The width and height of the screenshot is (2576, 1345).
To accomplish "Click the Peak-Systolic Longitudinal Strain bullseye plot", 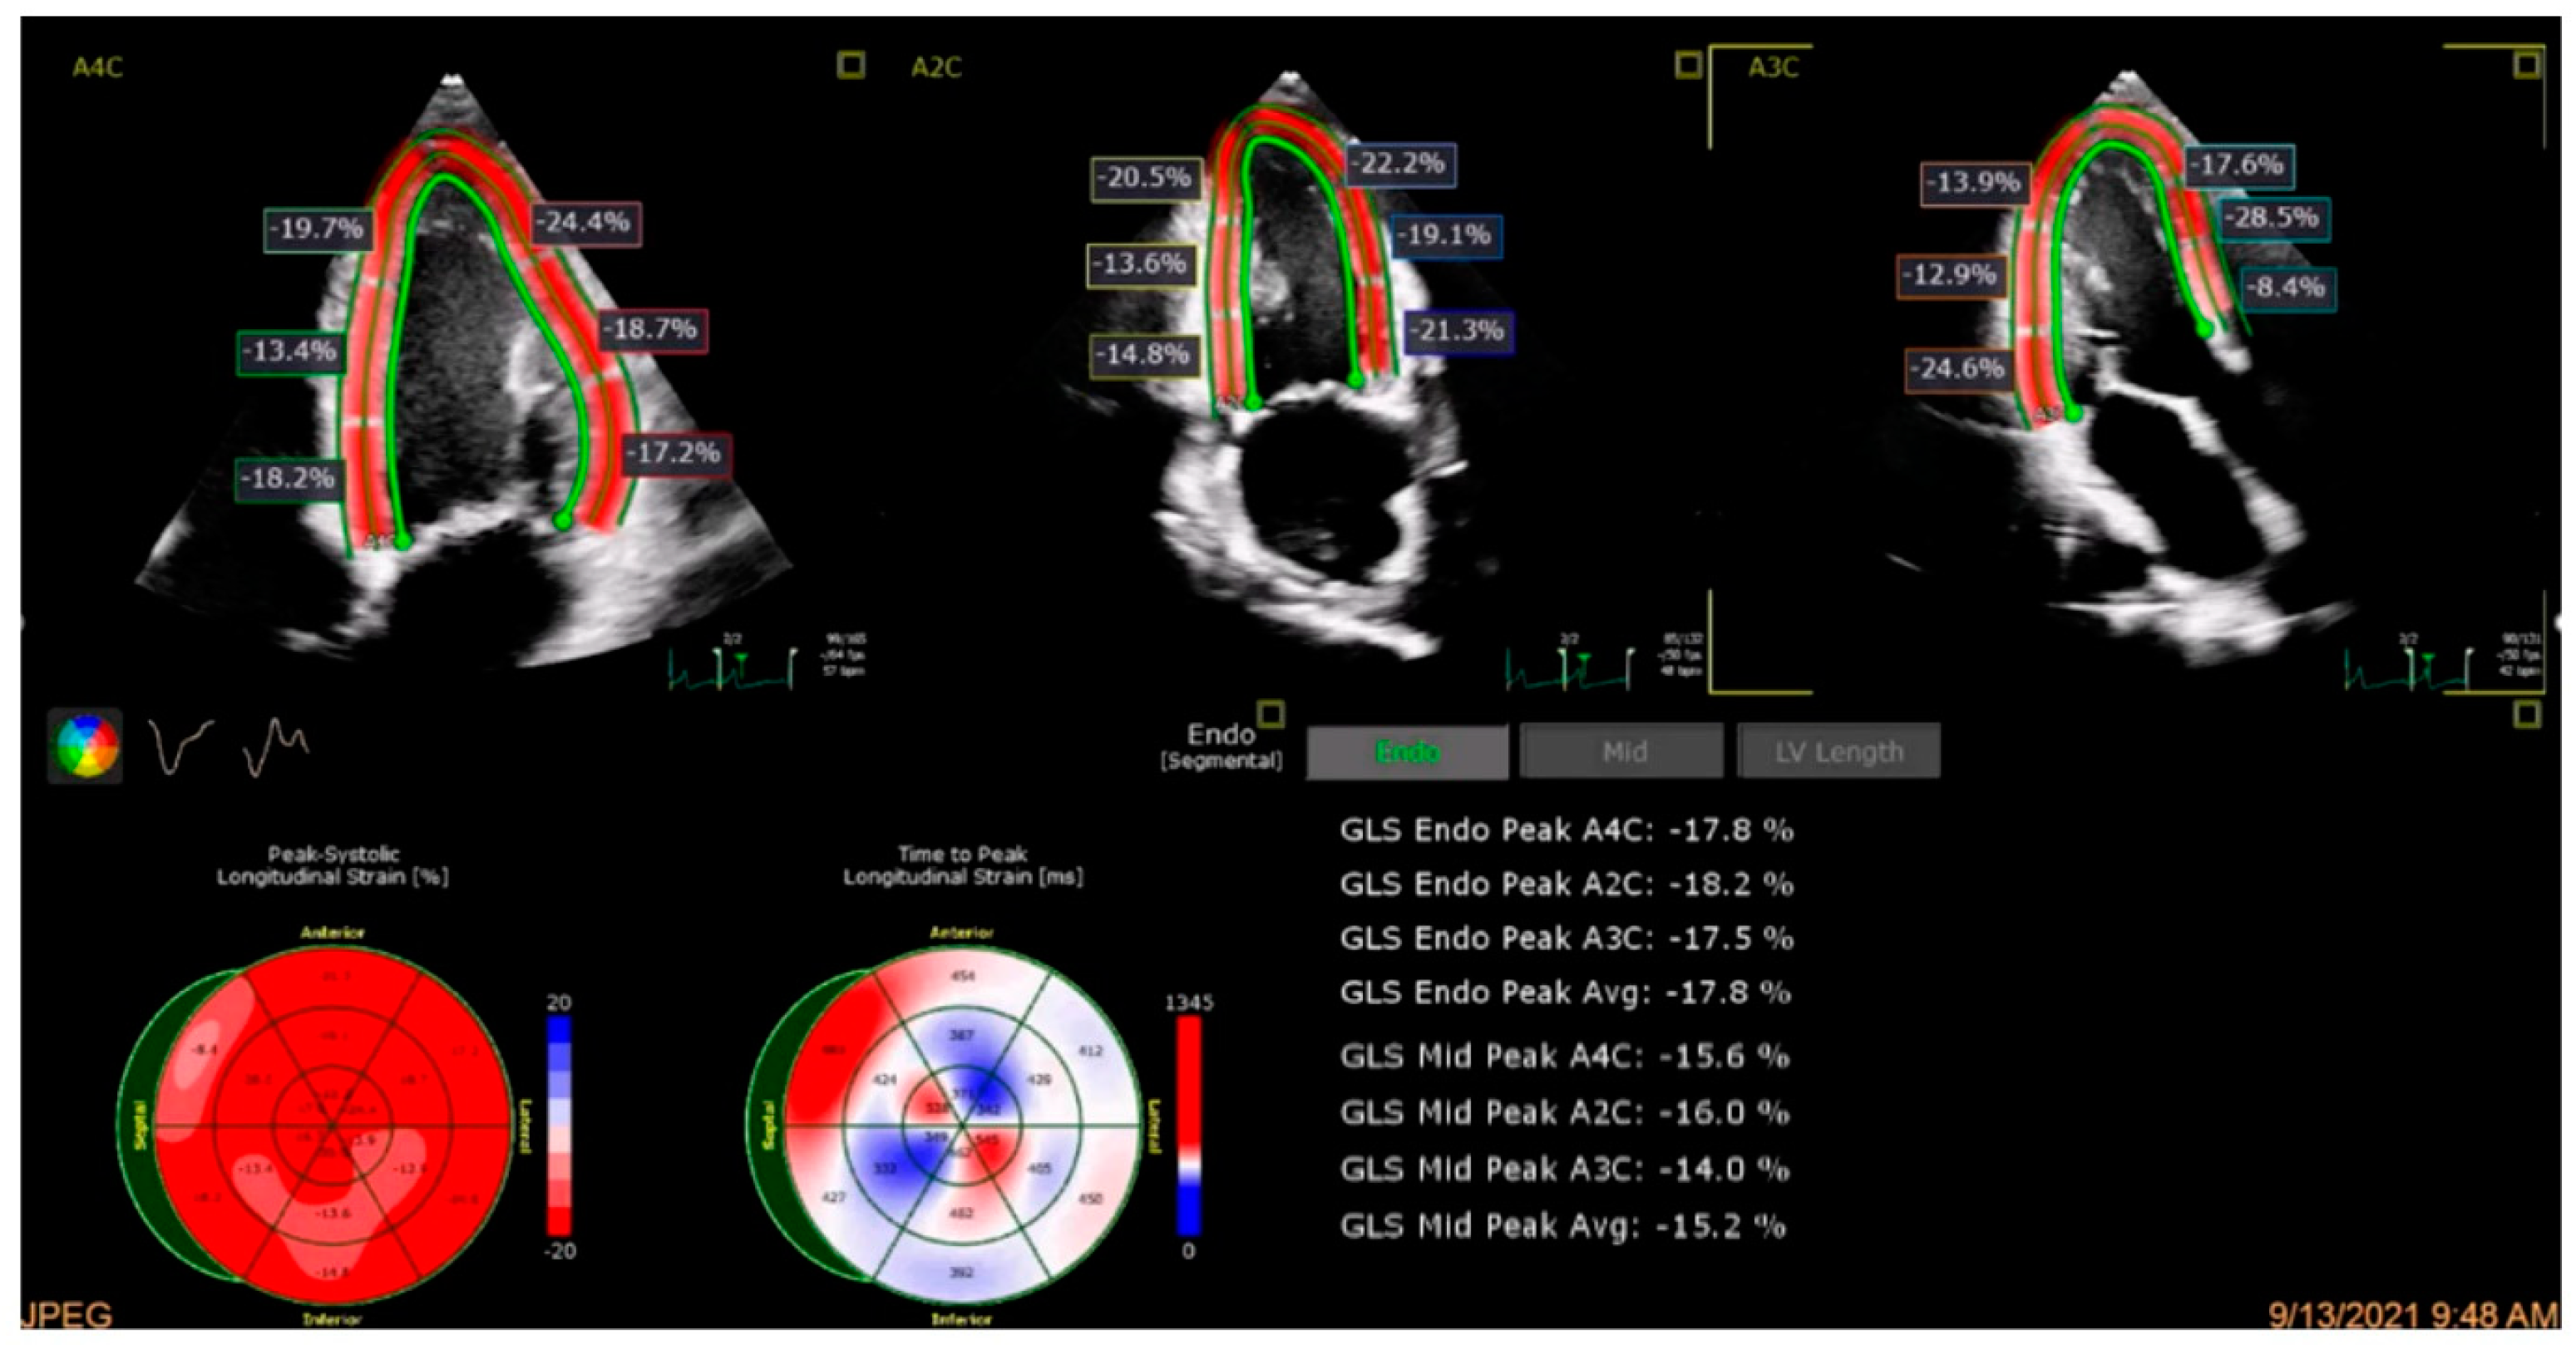I will [332, 1125].
